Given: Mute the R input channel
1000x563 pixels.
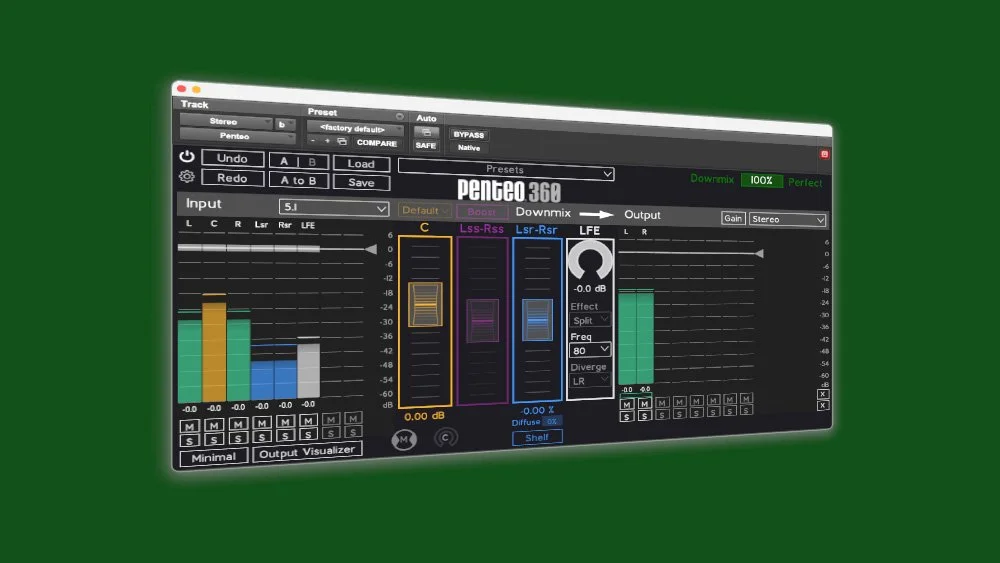Looking at the screenshot, I should pos(238,424).
